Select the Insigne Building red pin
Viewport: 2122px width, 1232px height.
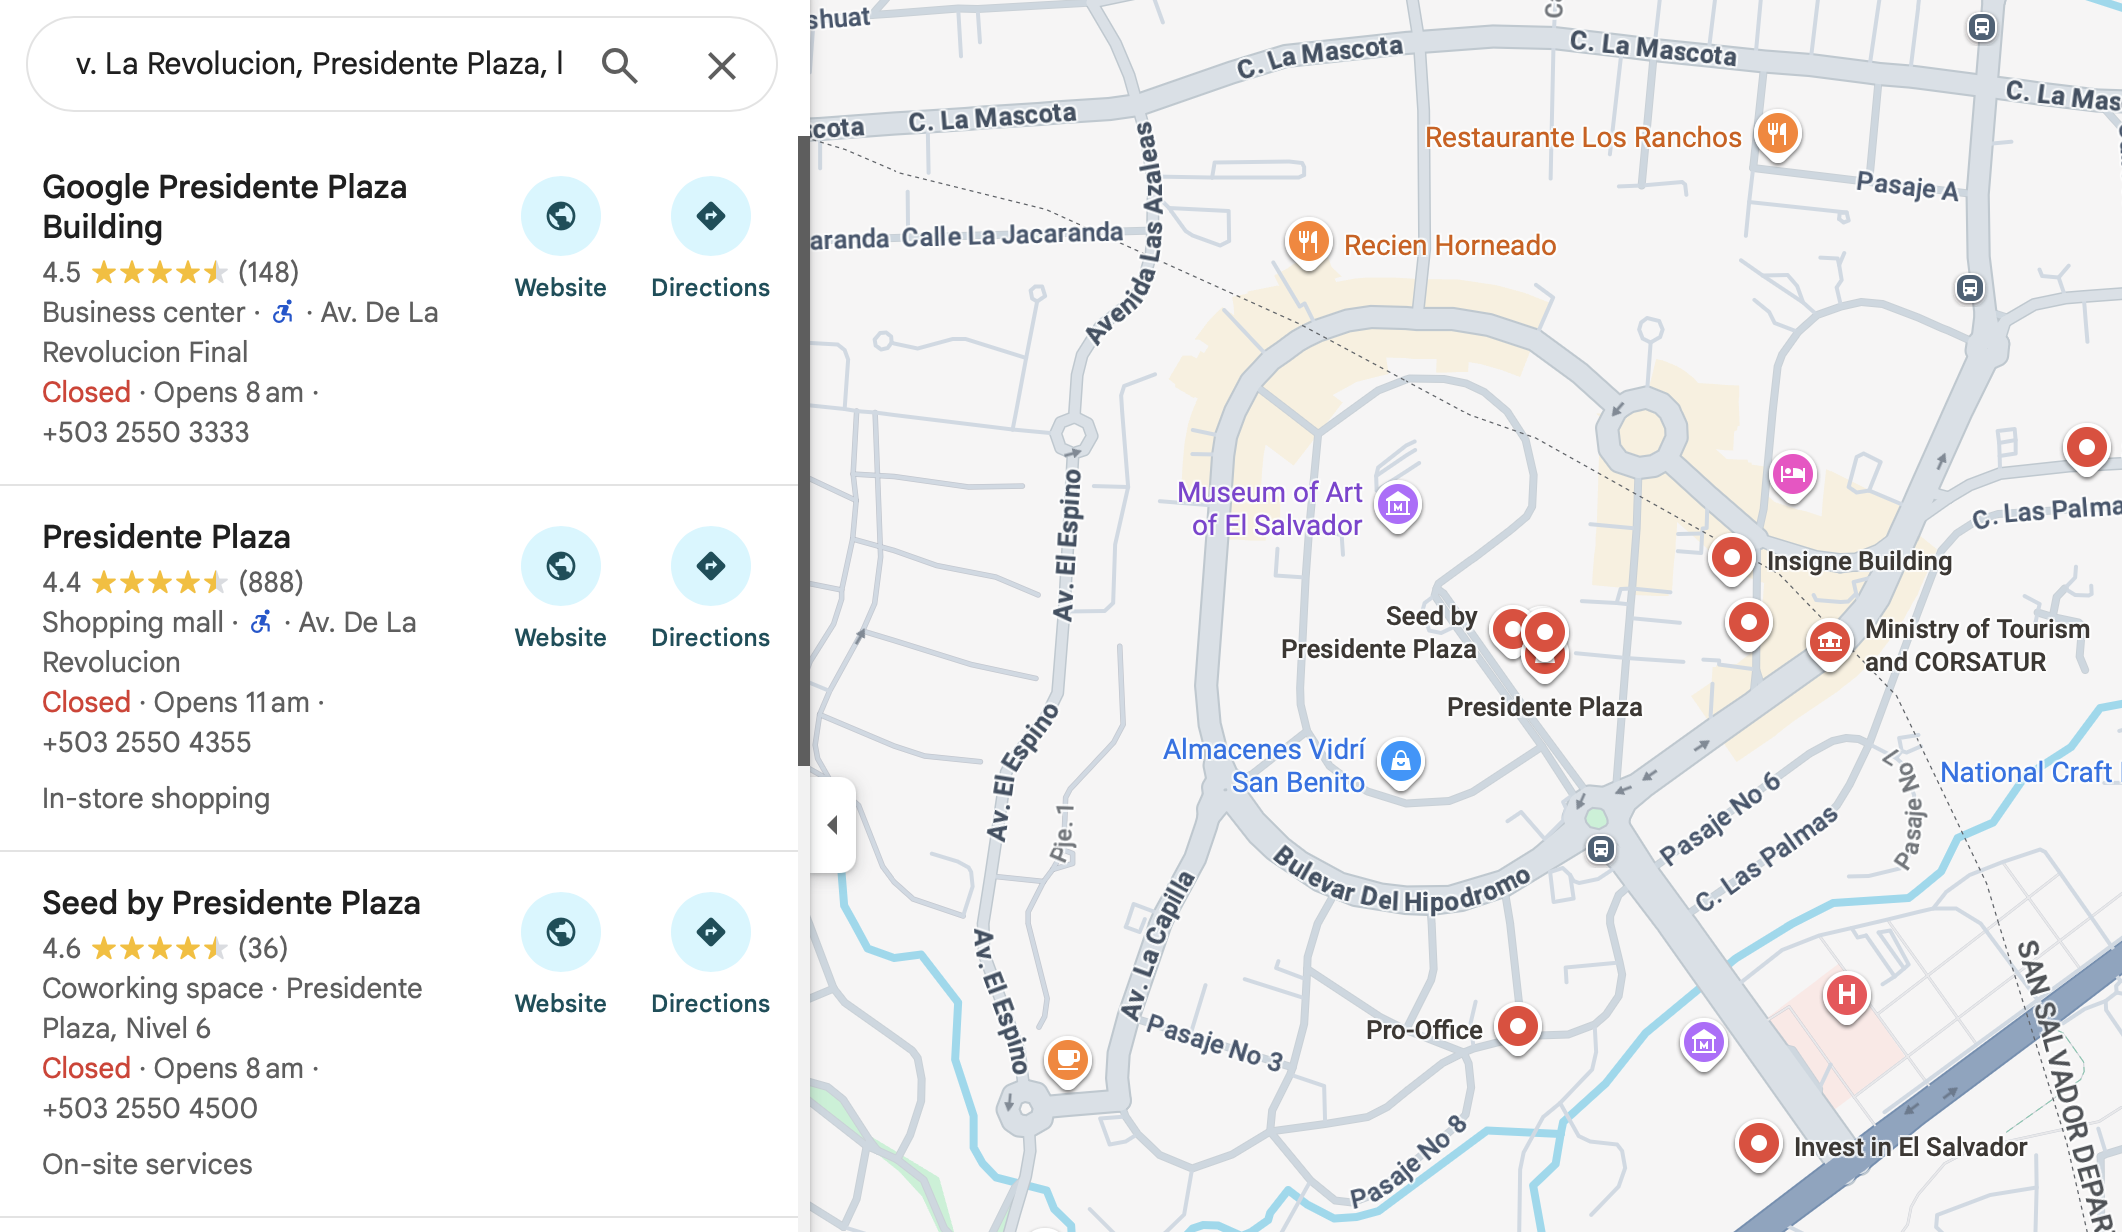pyautogui.click(x=1731, y=558)
